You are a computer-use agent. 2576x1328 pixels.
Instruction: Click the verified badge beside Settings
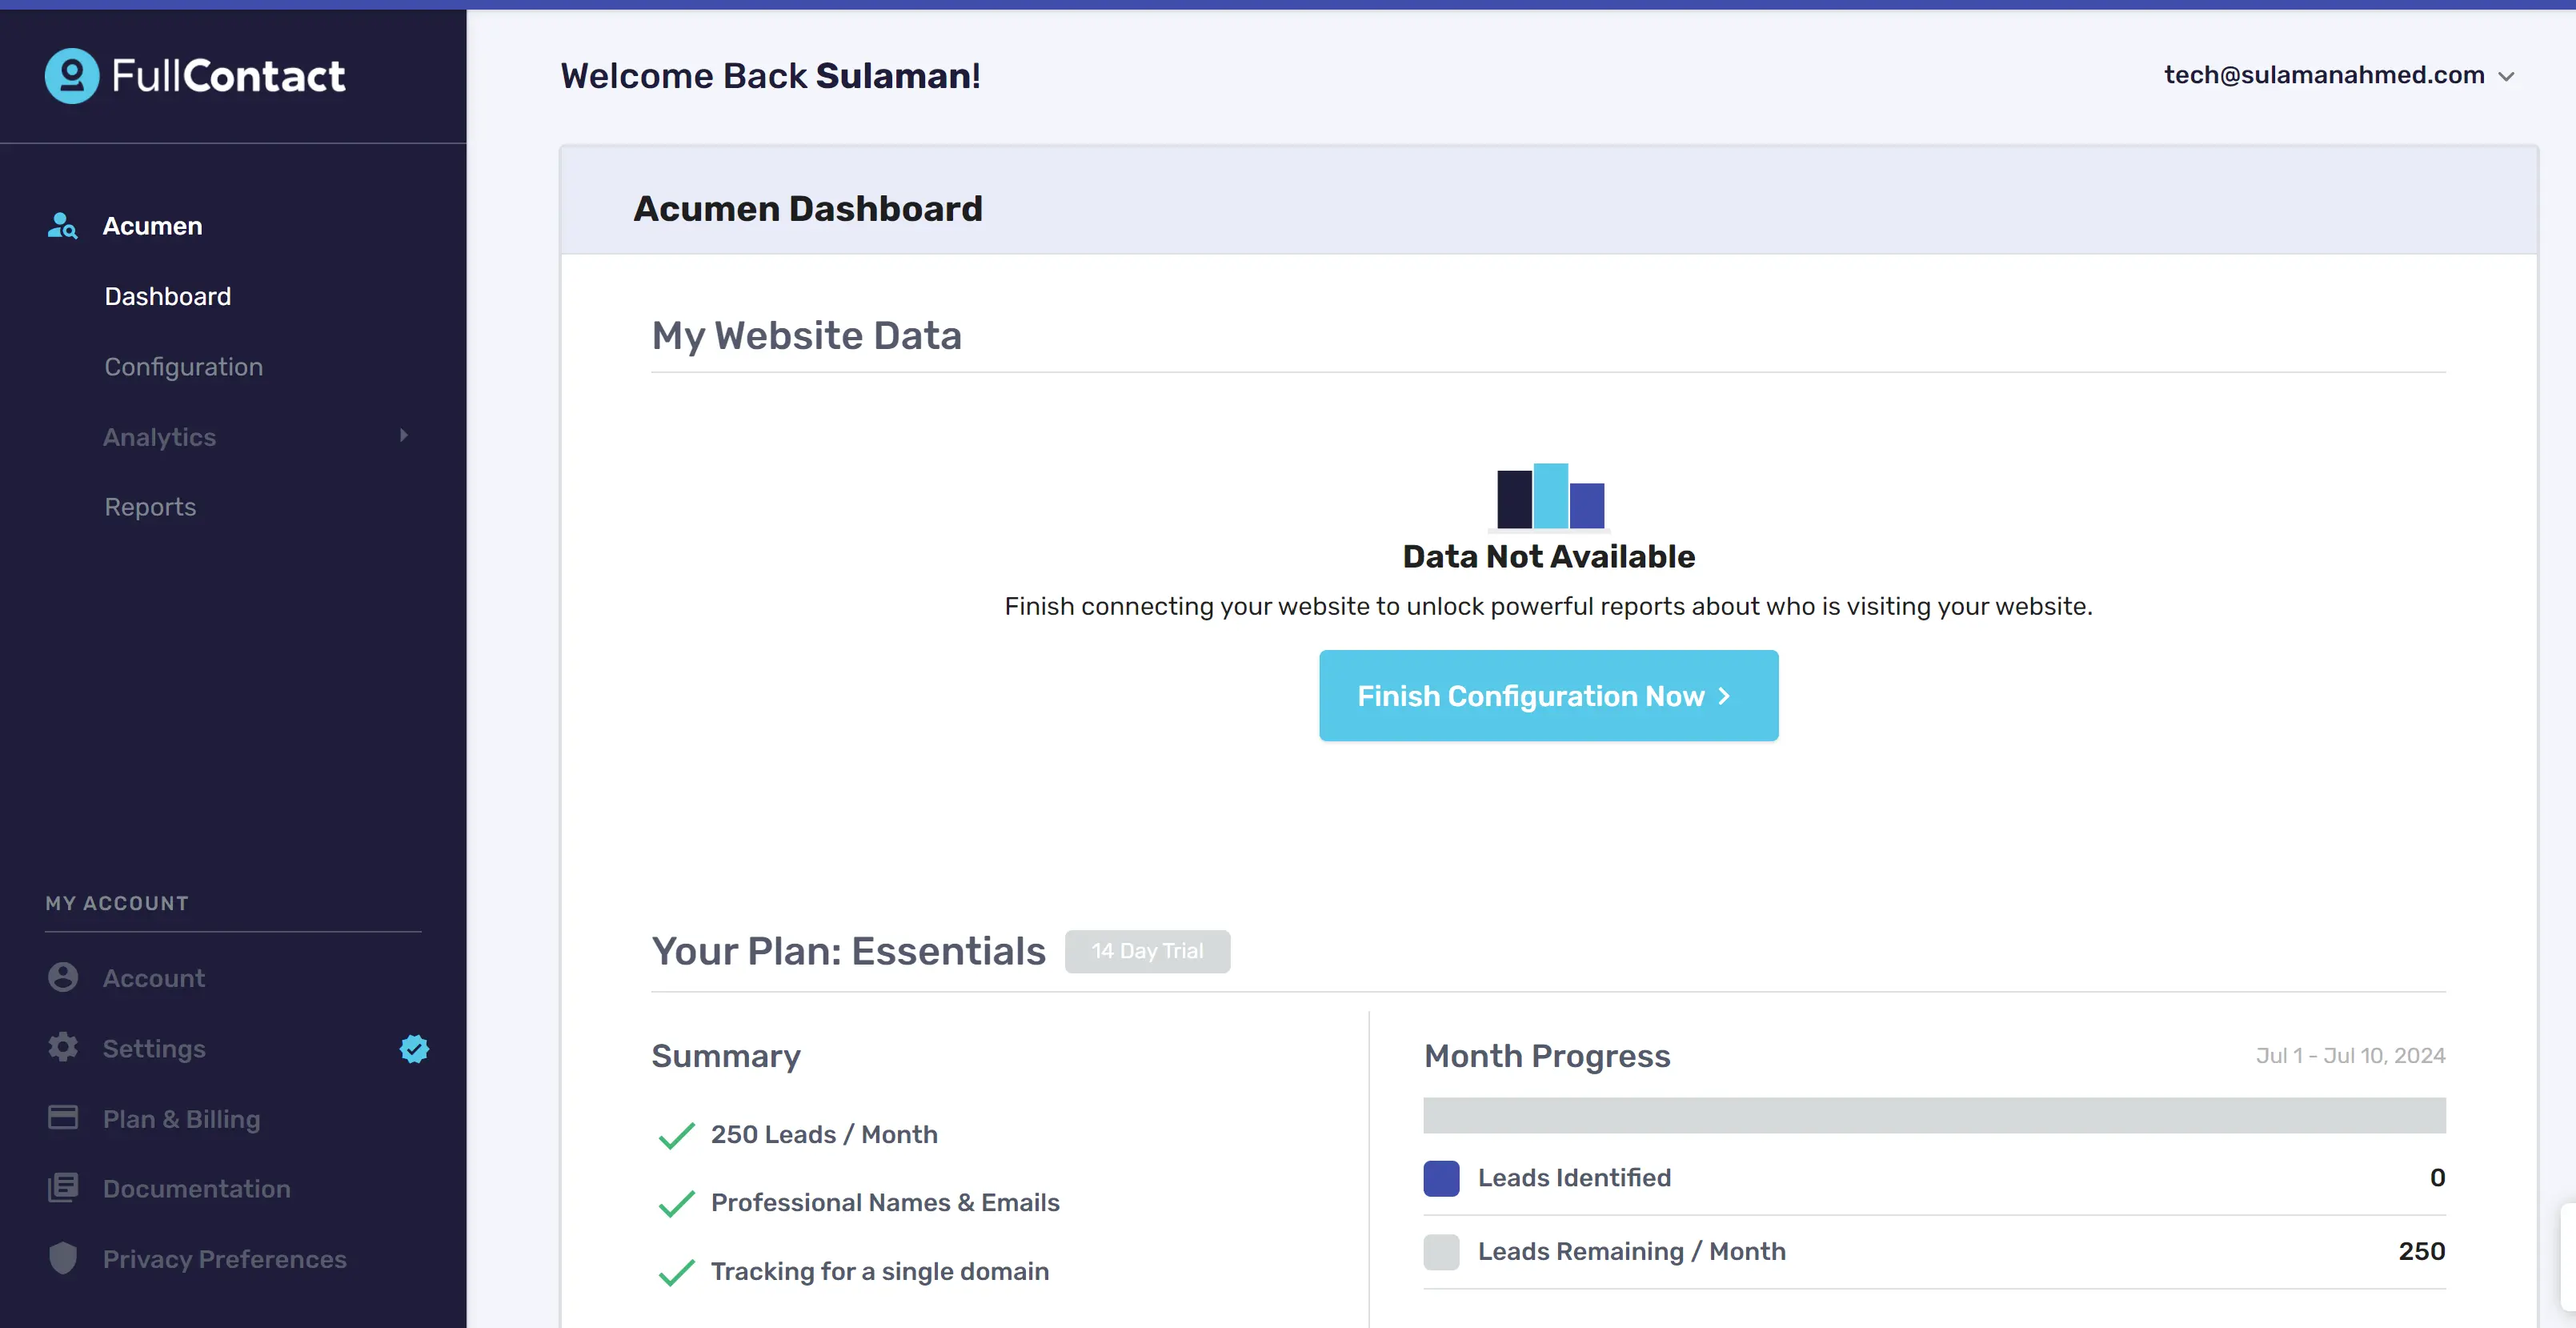coord(414,1048)
